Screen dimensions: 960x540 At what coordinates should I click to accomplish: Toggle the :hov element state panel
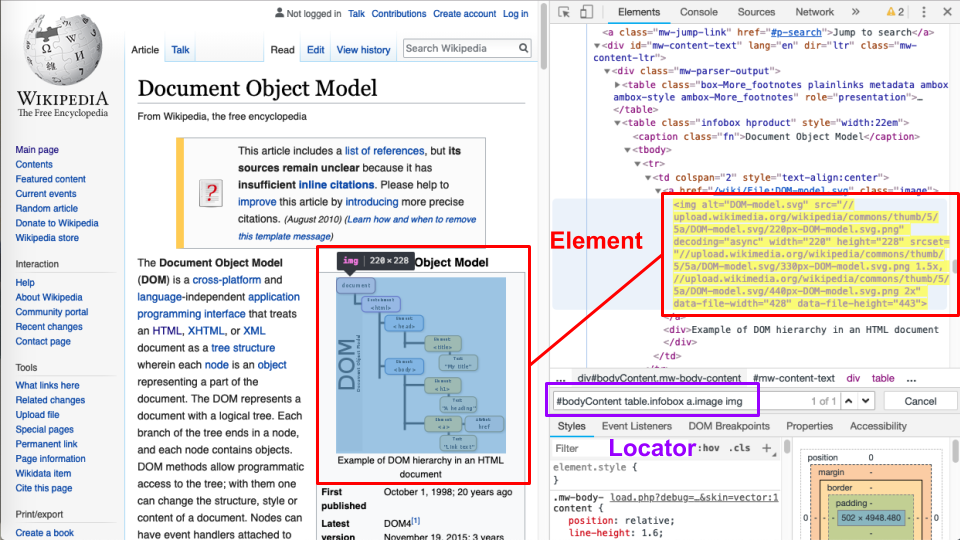(x=710, y=448)
